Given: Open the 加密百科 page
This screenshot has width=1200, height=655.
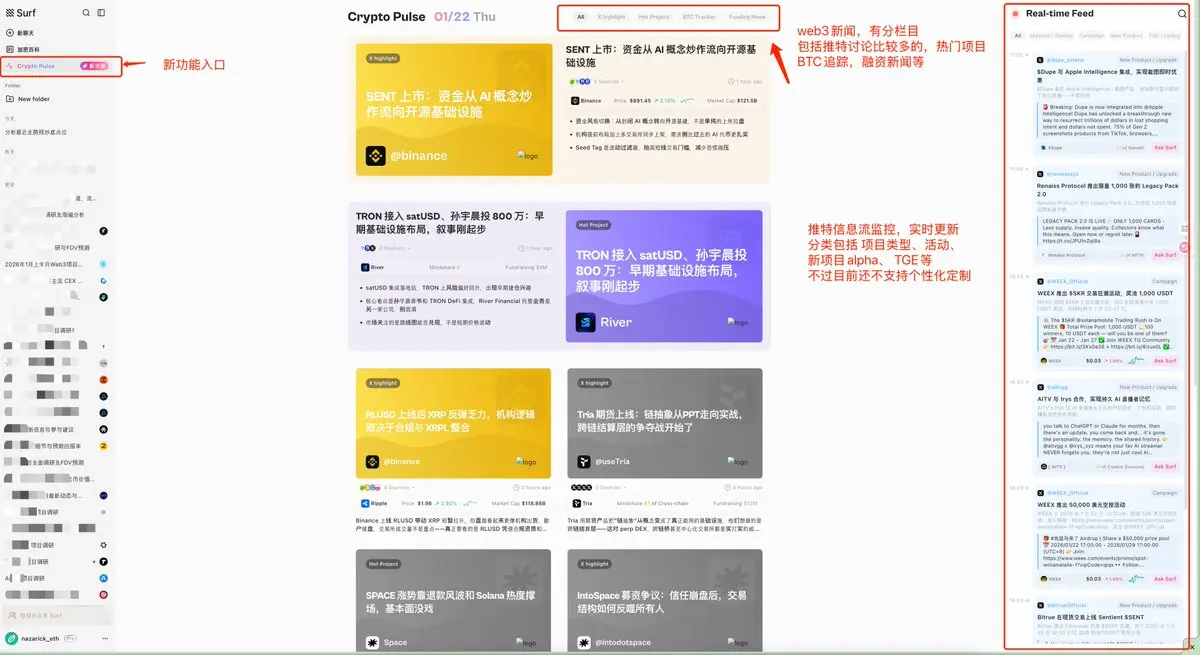Looking at the screenshot, I should pyautogui.click(x=20, y=48).
